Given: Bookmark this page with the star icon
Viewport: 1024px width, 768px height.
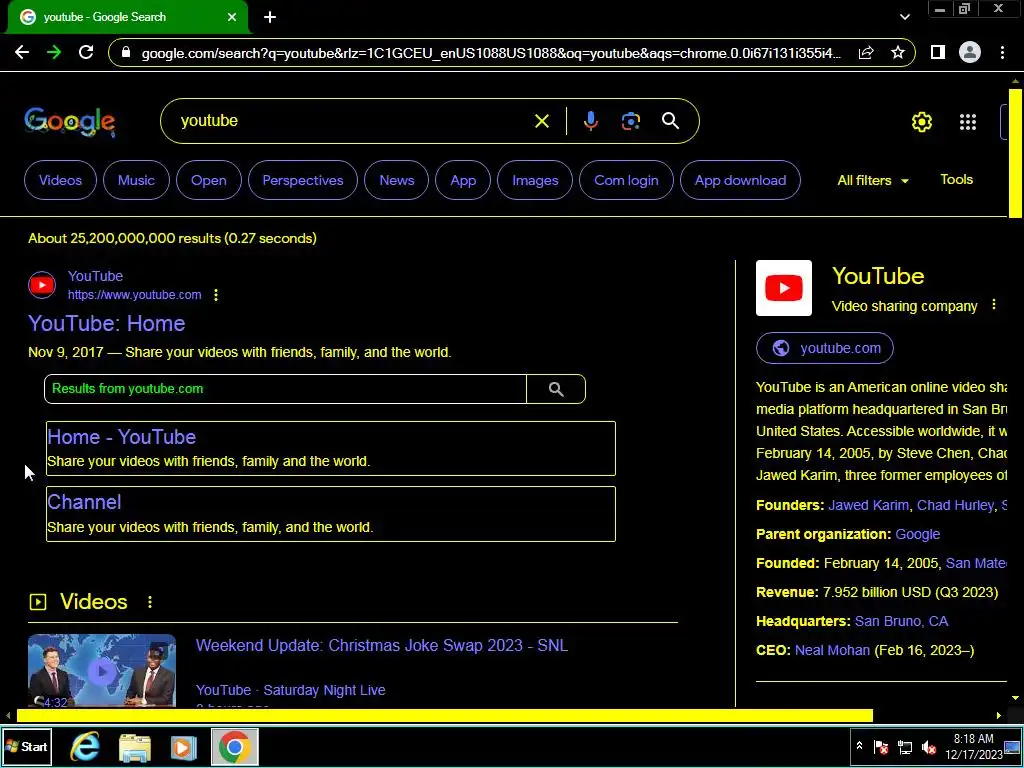Looking at the screenshot, I should 898,52.
